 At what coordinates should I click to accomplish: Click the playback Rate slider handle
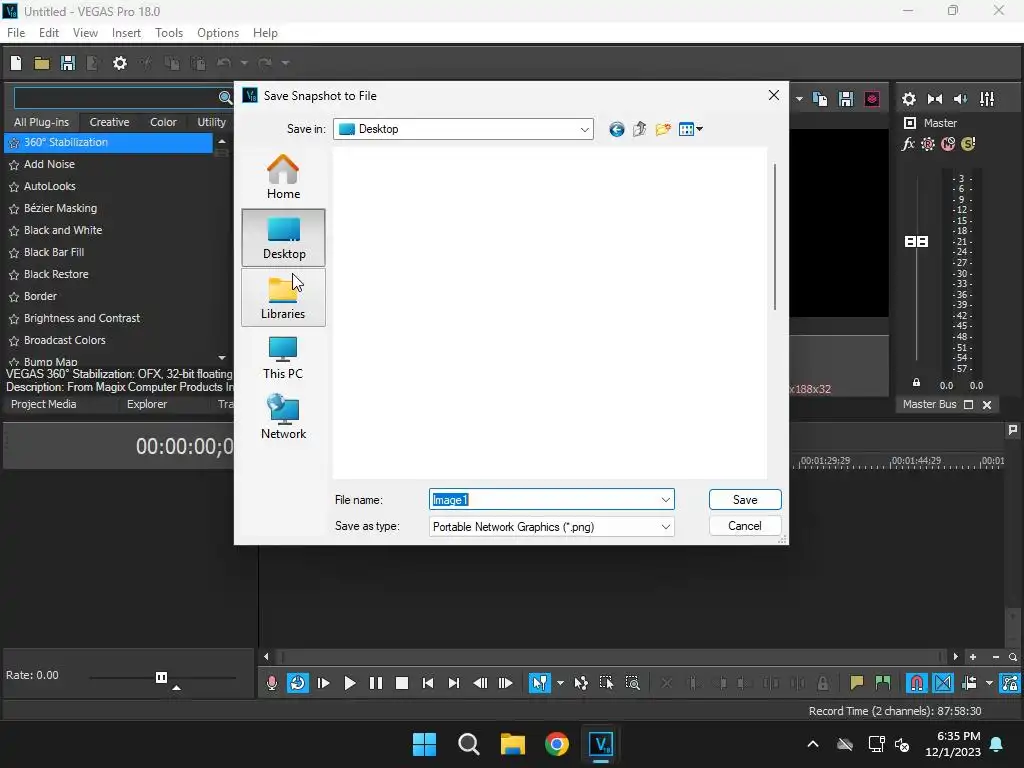pos(161,677)
